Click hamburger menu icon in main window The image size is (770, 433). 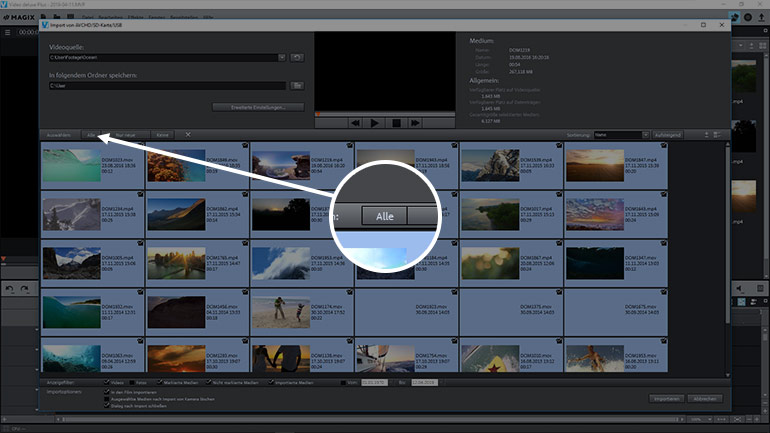click(x=7, y=32)
